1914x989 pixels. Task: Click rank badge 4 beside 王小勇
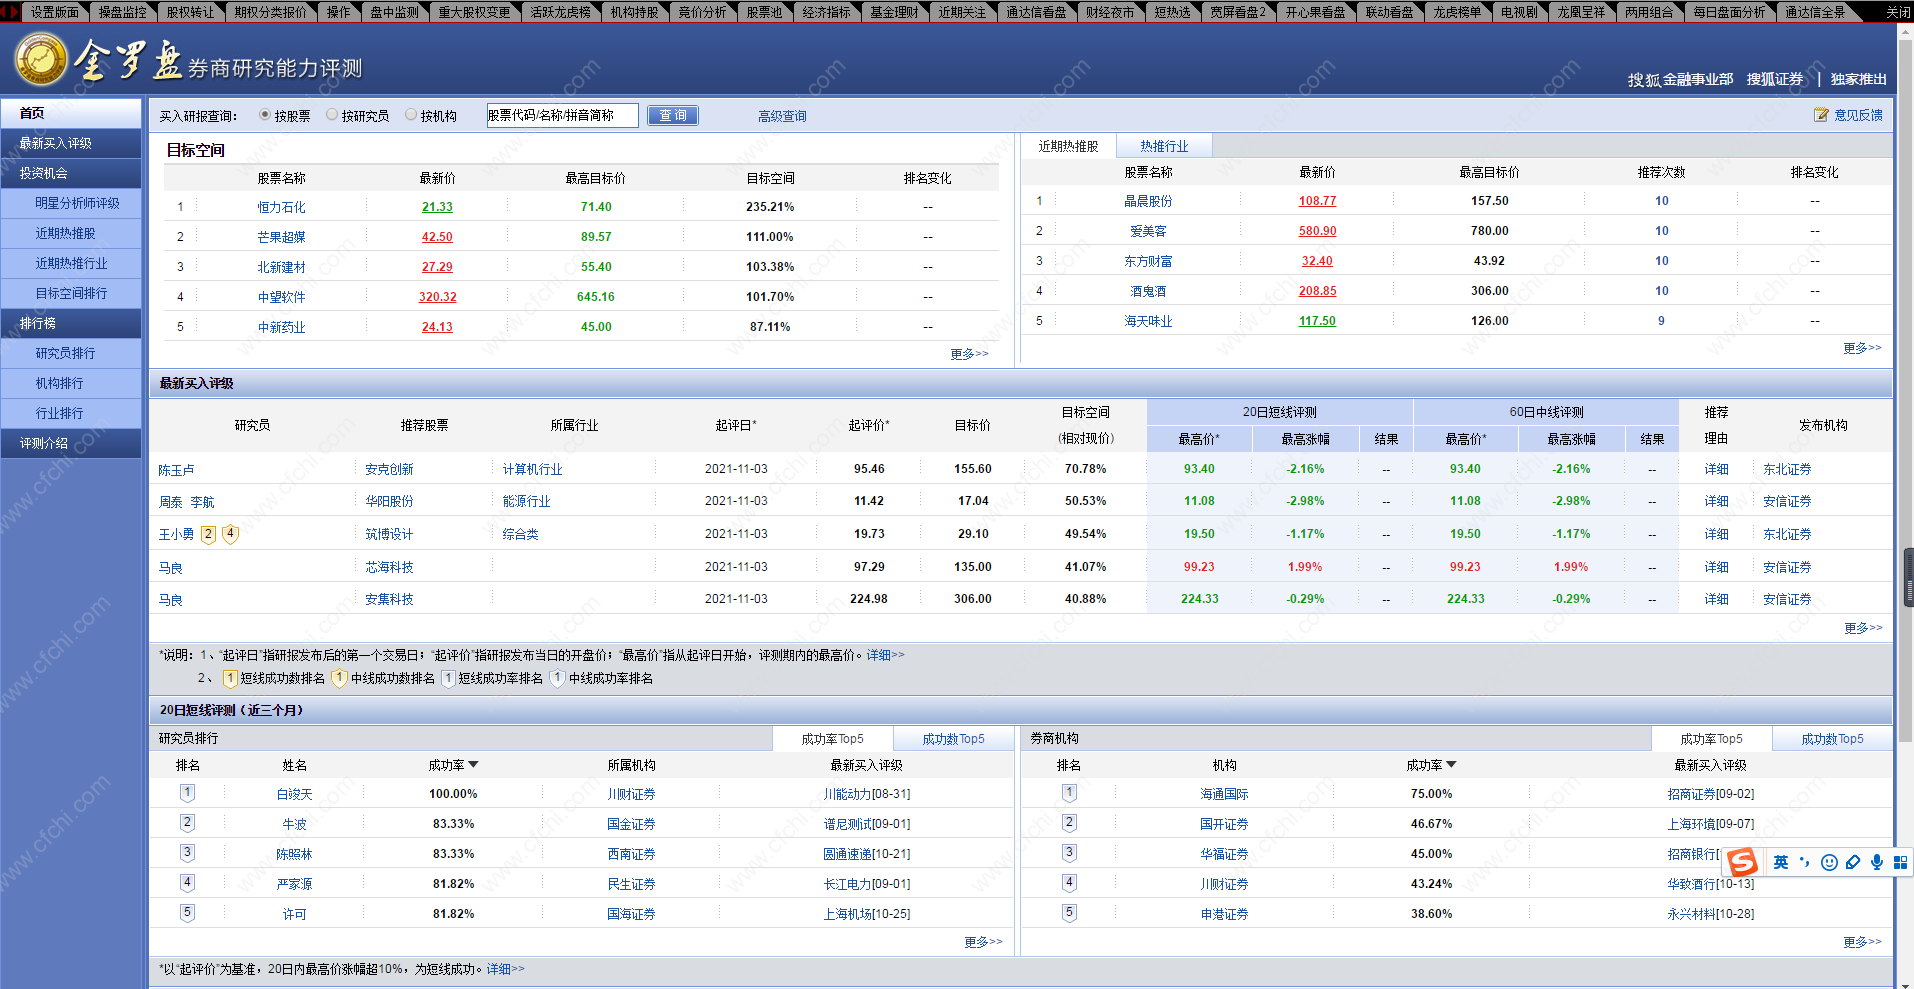pyautogui.click(x=230, y=534)
